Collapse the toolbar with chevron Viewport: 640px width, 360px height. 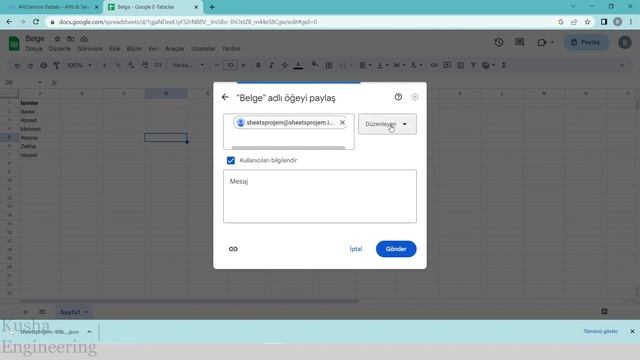click(x=621, y=65)
